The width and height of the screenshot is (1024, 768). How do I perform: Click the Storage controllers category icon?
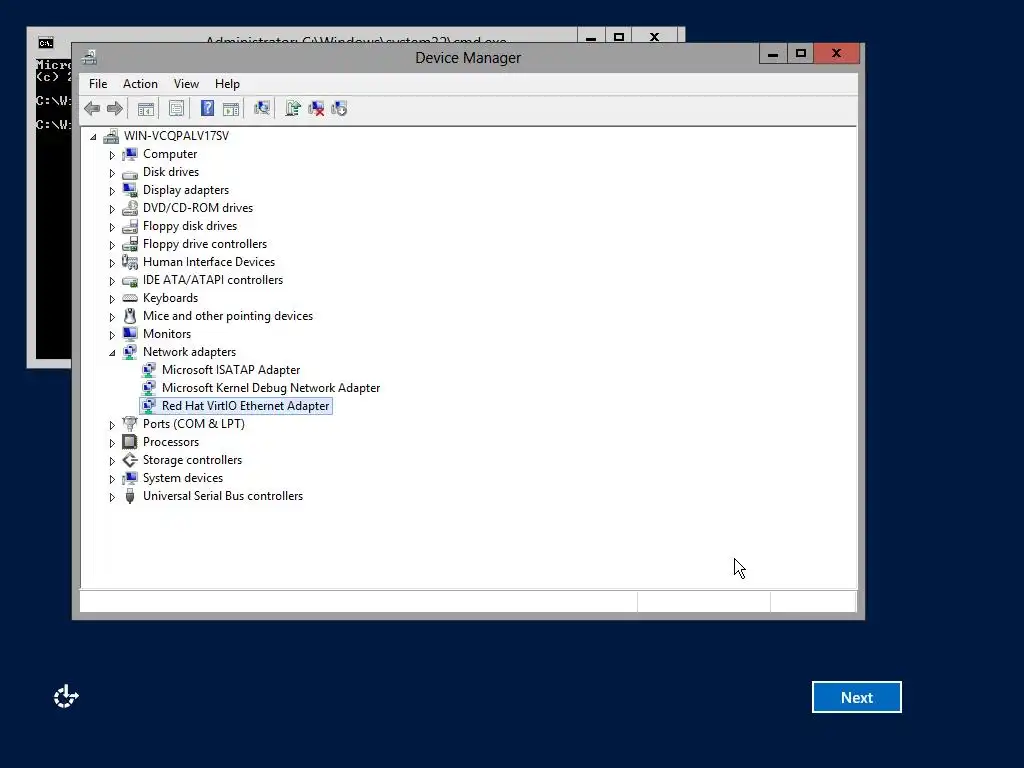130,460
